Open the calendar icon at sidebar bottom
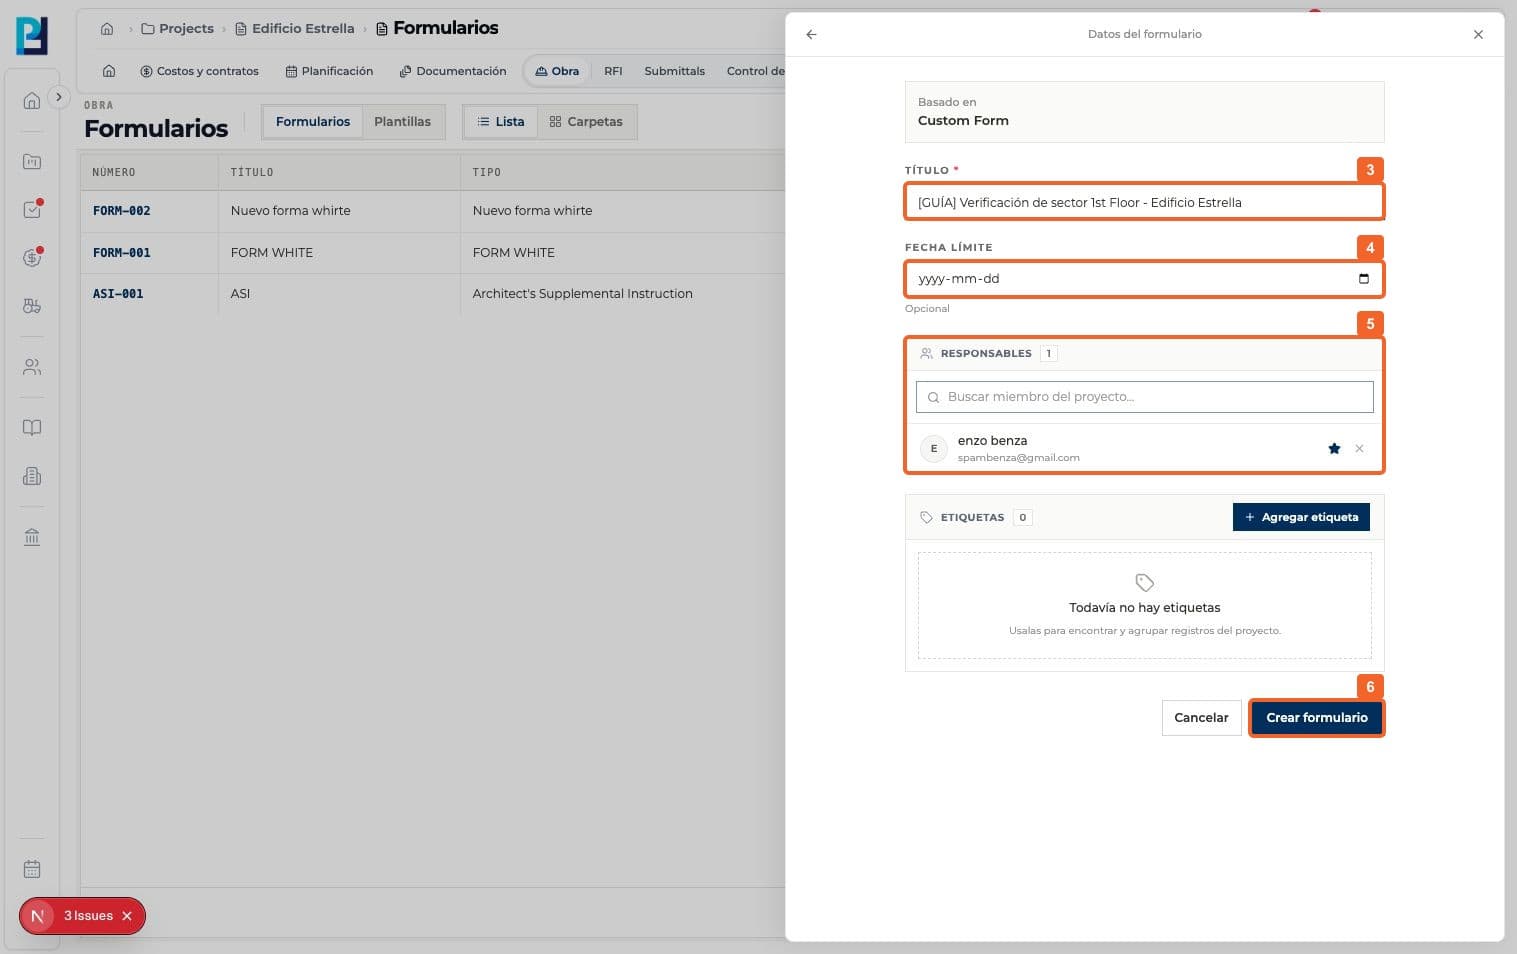 click(x=32, y=869)
